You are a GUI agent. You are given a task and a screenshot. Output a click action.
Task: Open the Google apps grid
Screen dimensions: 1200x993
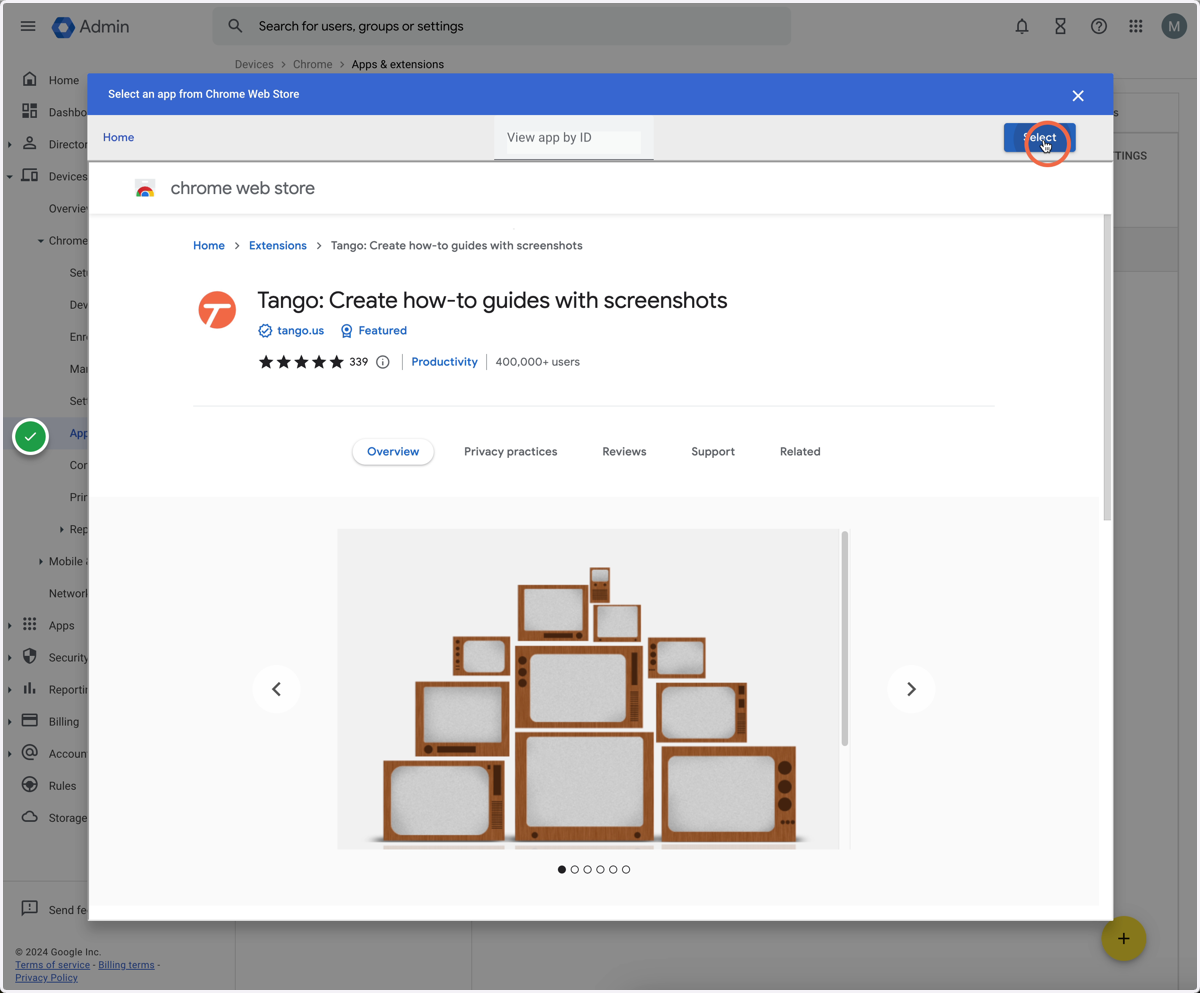[1136, 26]
